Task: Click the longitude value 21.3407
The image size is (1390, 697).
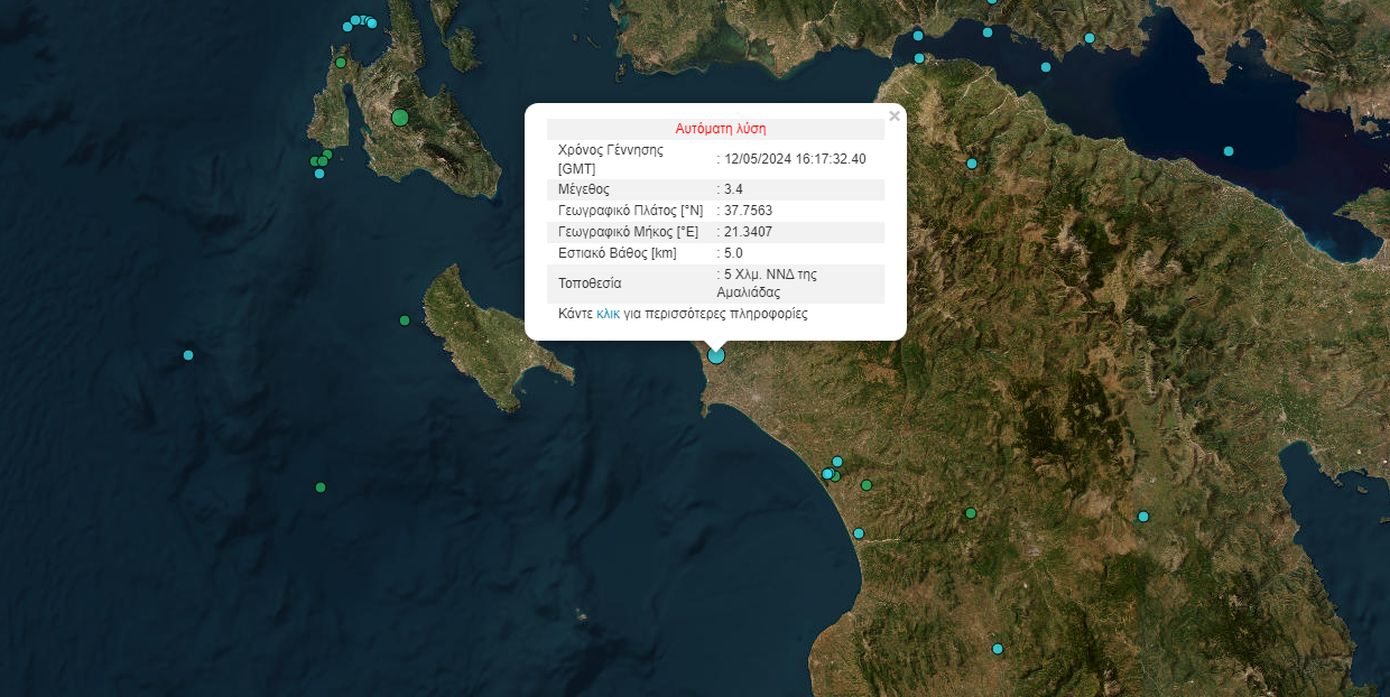Action: pos(748,232)
